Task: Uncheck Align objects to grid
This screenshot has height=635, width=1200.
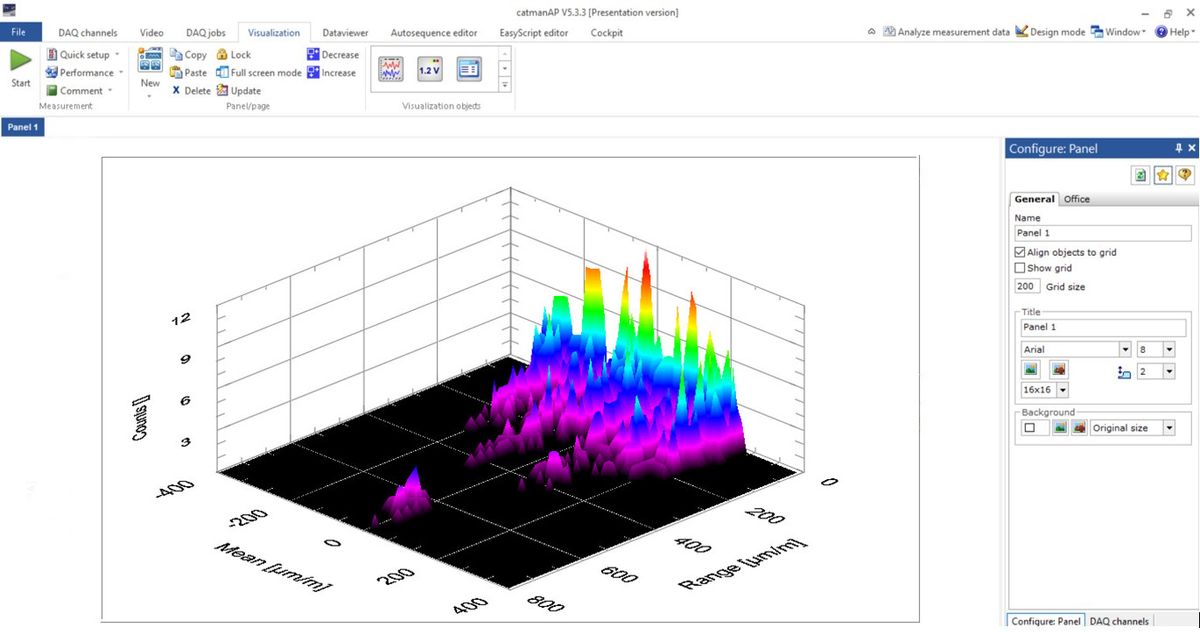Action: coord(1020,253)
